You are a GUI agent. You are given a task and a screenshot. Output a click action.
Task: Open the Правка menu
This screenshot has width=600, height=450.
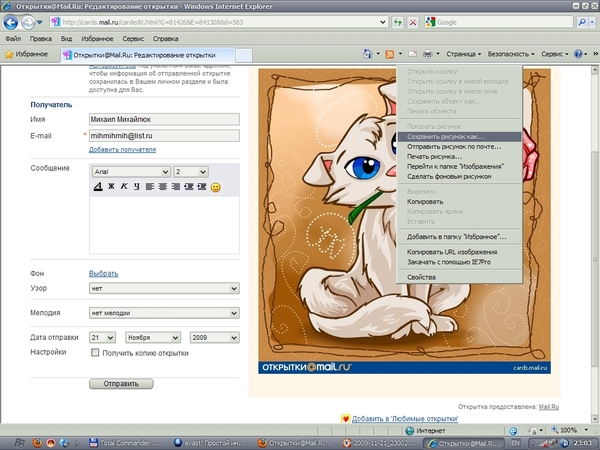(x=41, y=39)
